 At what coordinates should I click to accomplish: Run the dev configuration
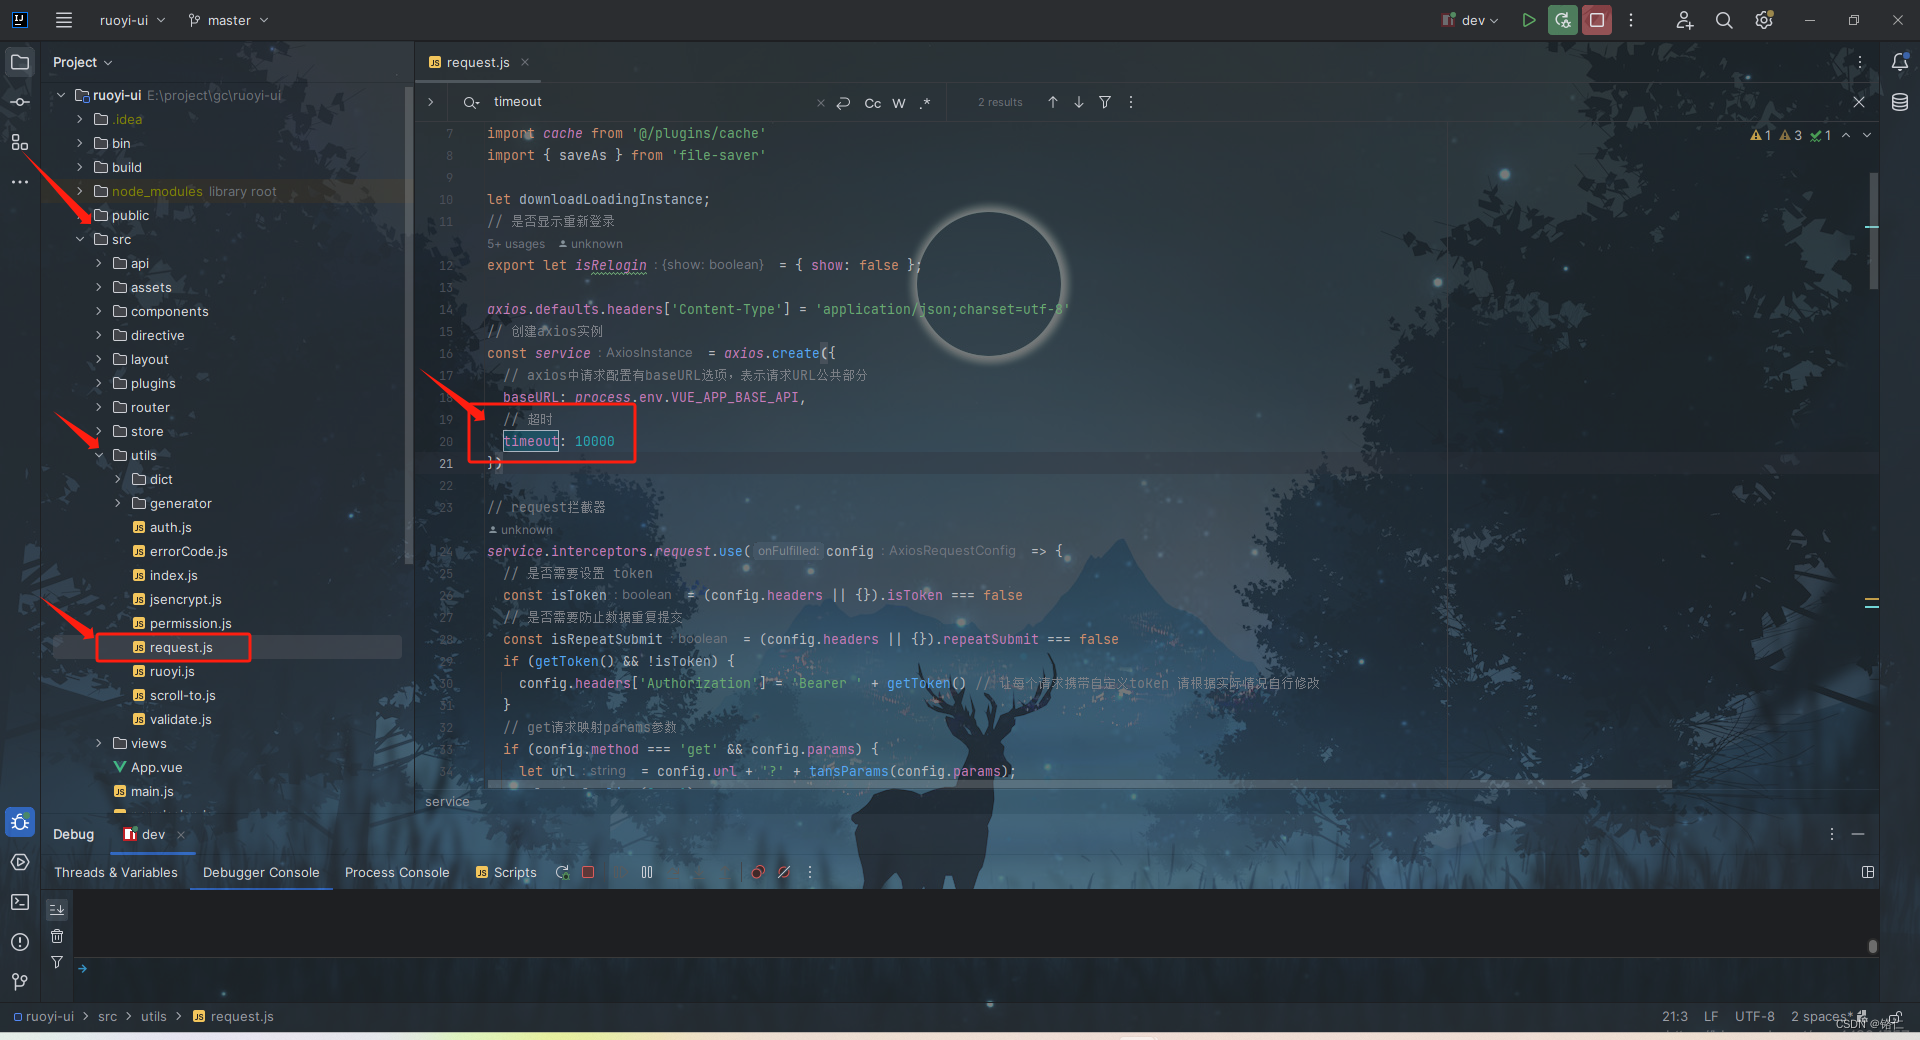point(1528,20)
